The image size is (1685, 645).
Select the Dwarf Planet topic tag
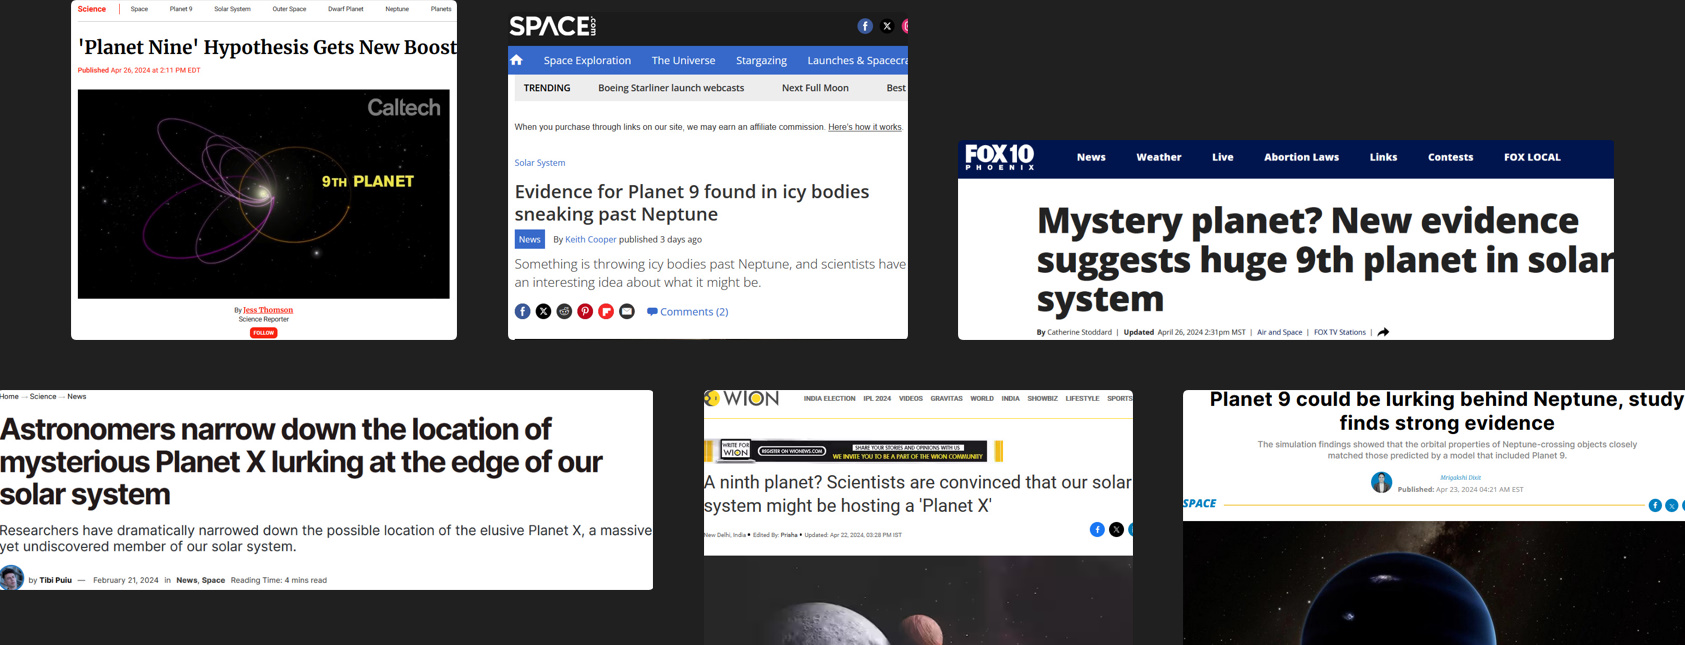click(346, 9)
